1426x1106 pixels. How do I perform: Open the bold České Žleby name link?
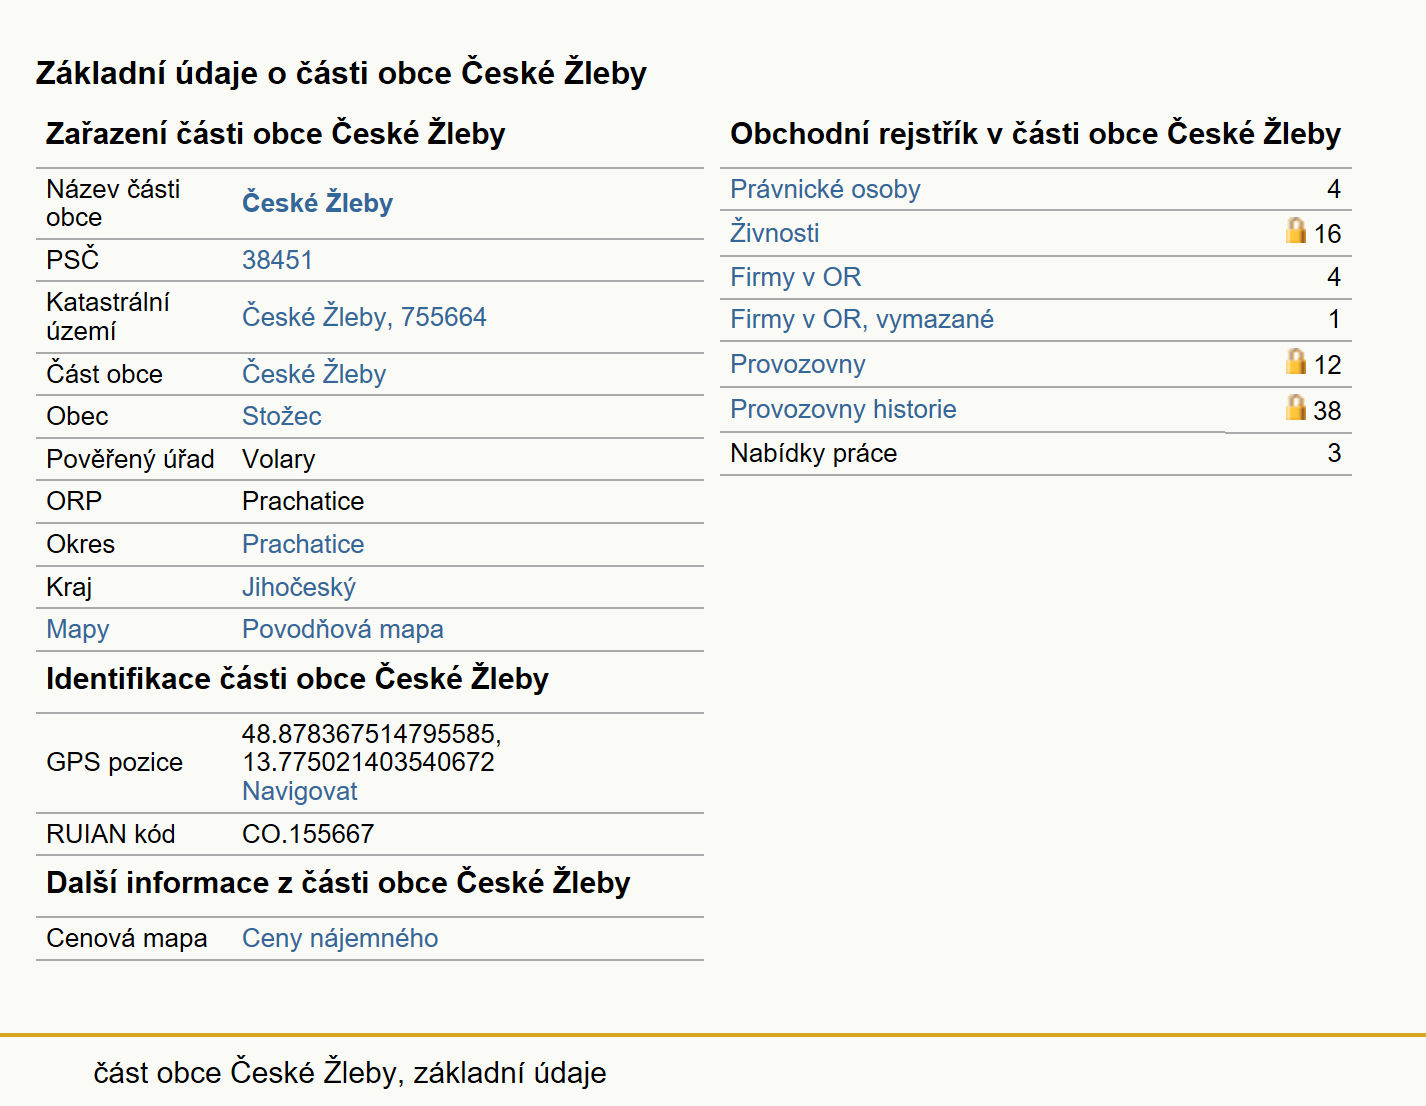point(317,203)
